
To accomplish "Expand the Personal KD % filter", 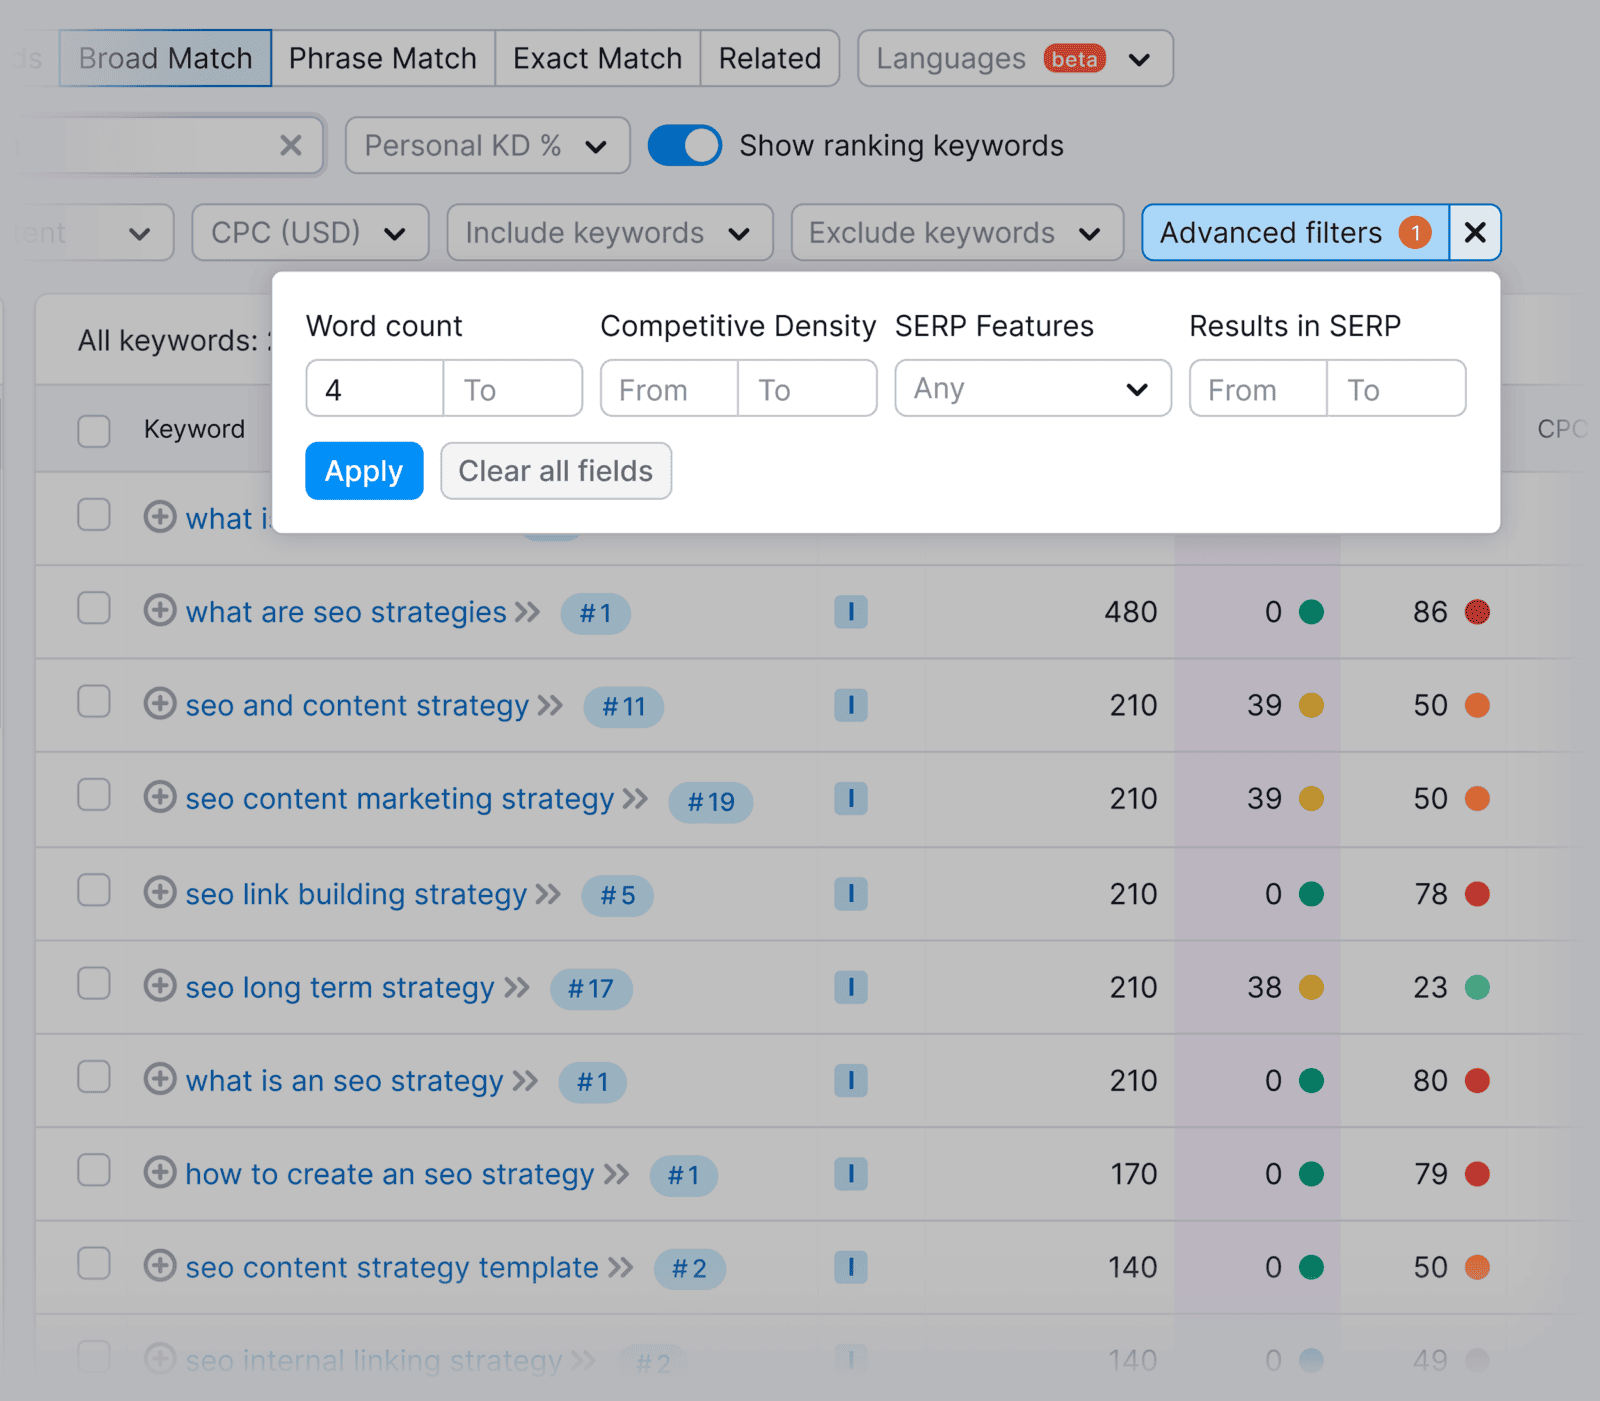I will pos(487,146).
